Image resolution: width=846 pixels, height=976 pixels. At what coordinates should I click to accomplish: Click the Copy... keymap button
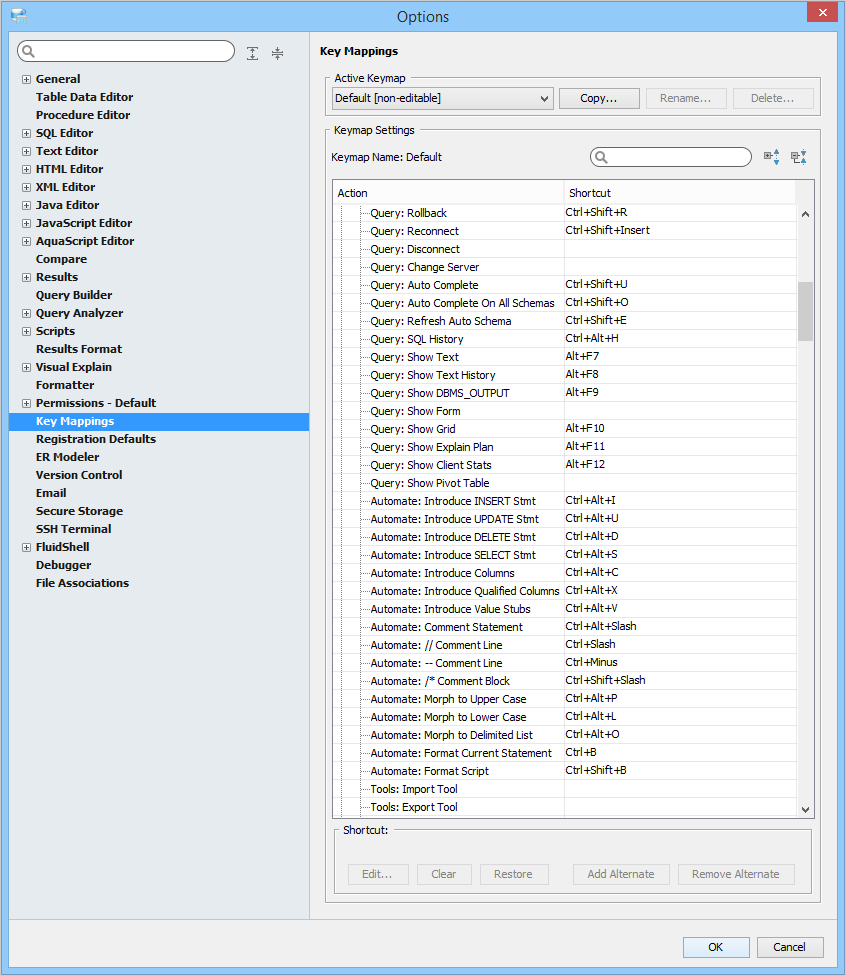(599, 98)
